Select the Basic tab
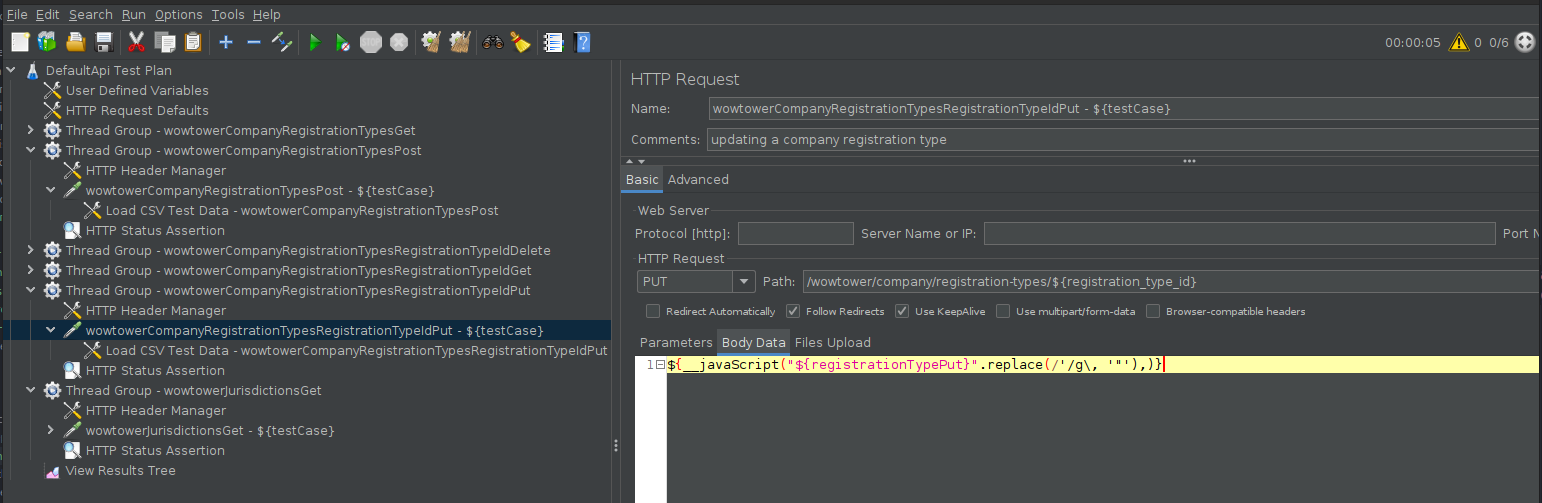 tap(642, 180)
